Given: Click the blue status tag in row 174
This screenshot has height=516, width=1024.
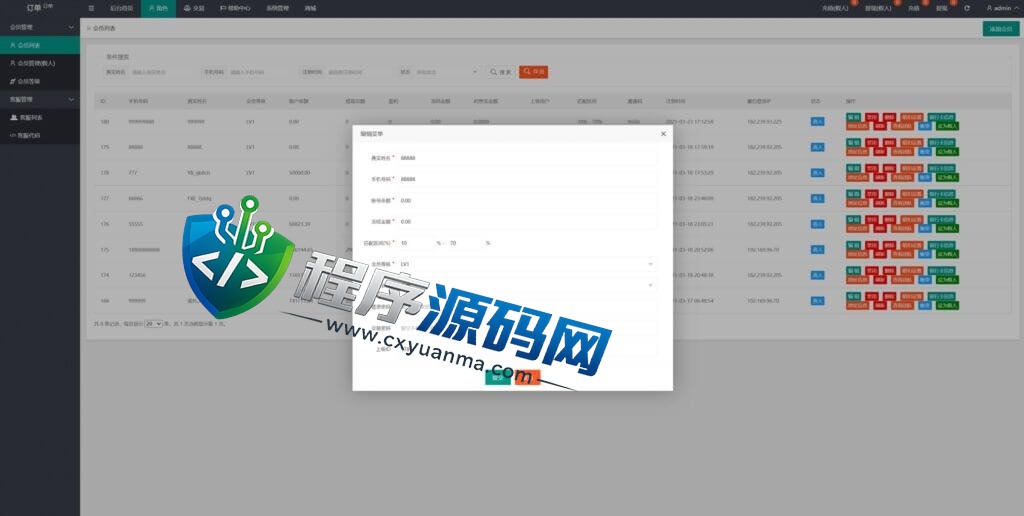Looking at the screenshot, I should [817, 275].
